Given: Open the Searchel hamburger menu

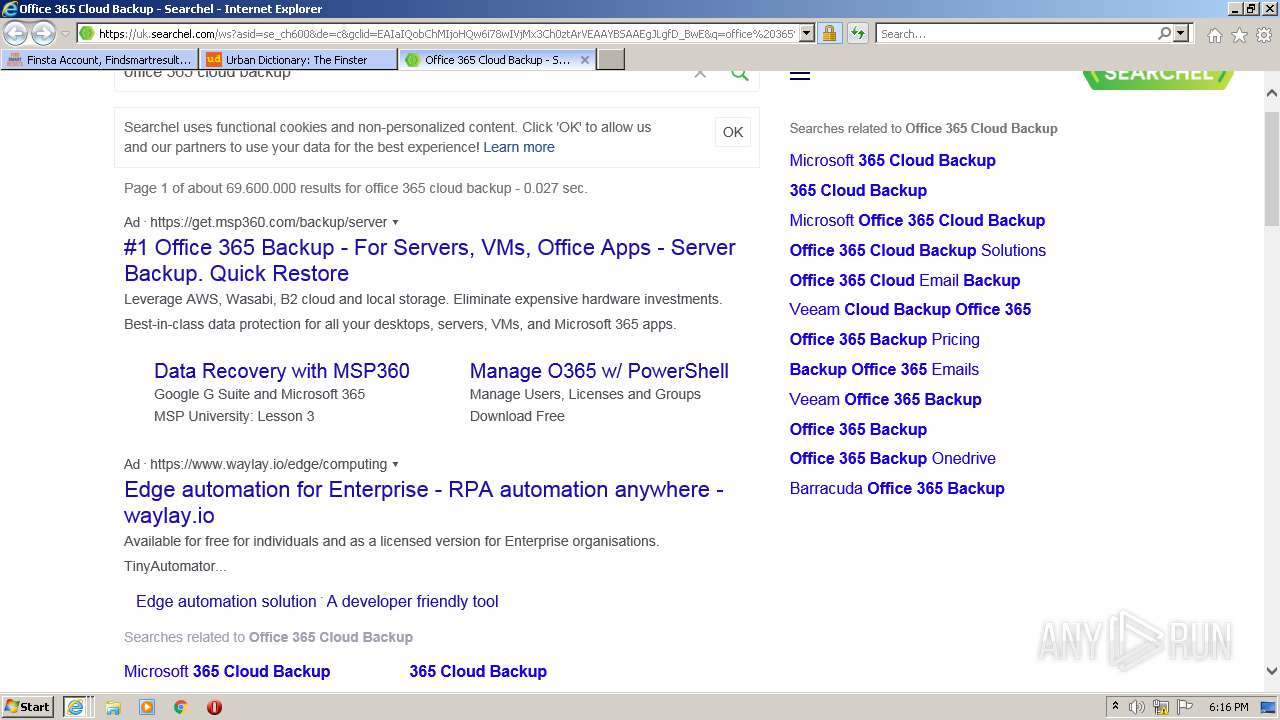Looking at the screenshot, I should 800,73.
